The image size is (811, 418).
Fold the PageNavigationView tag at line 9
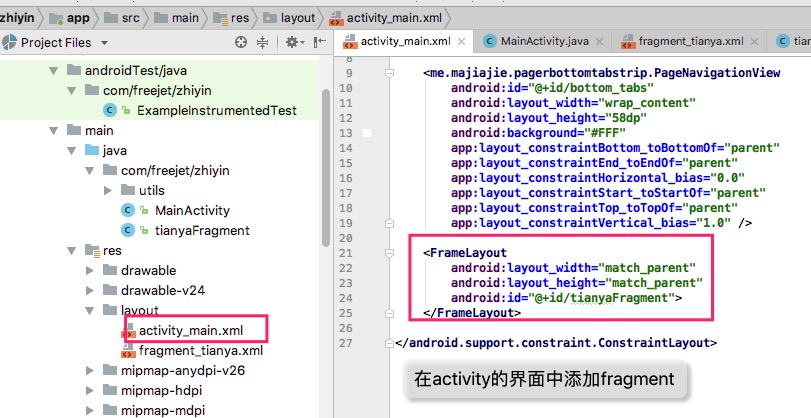(x=389, y=73)
